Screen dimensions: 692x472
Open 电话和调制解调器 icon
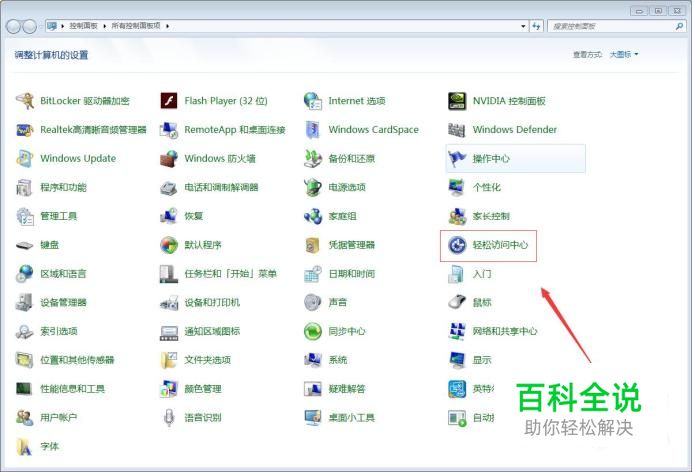(169, 187)
